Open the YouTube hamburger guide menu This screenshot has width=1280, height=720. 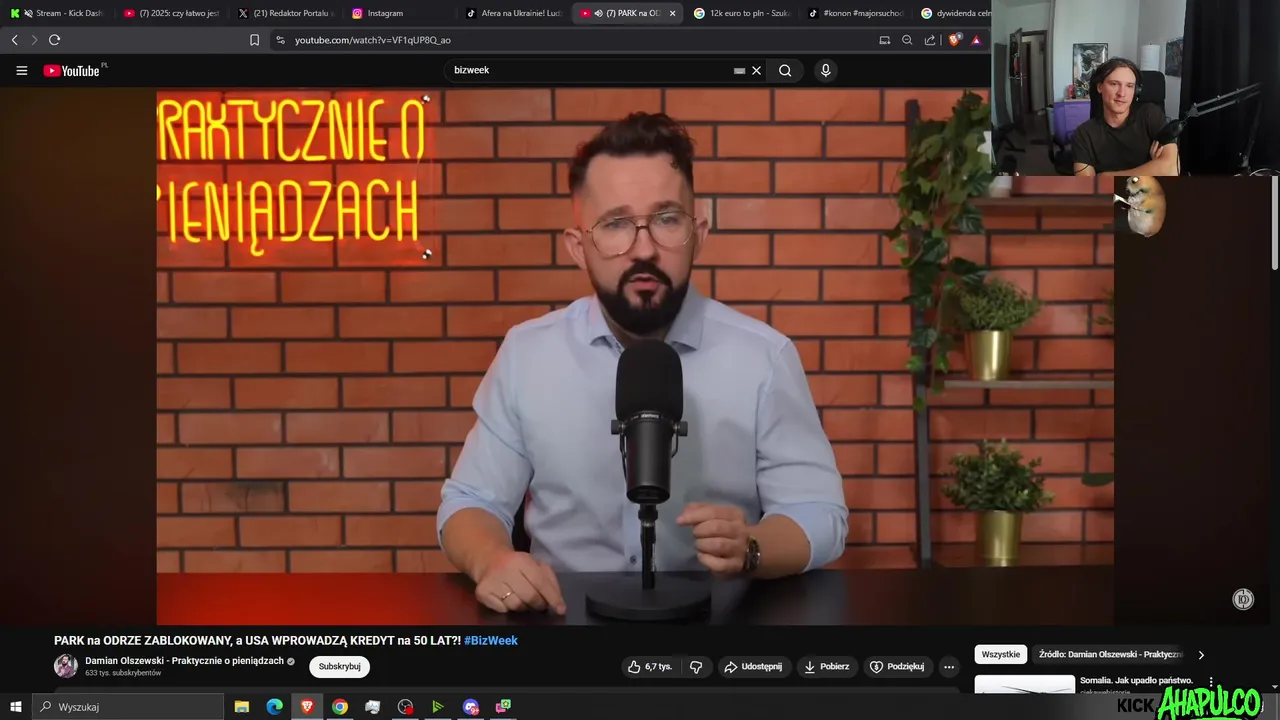coord(22,70)
